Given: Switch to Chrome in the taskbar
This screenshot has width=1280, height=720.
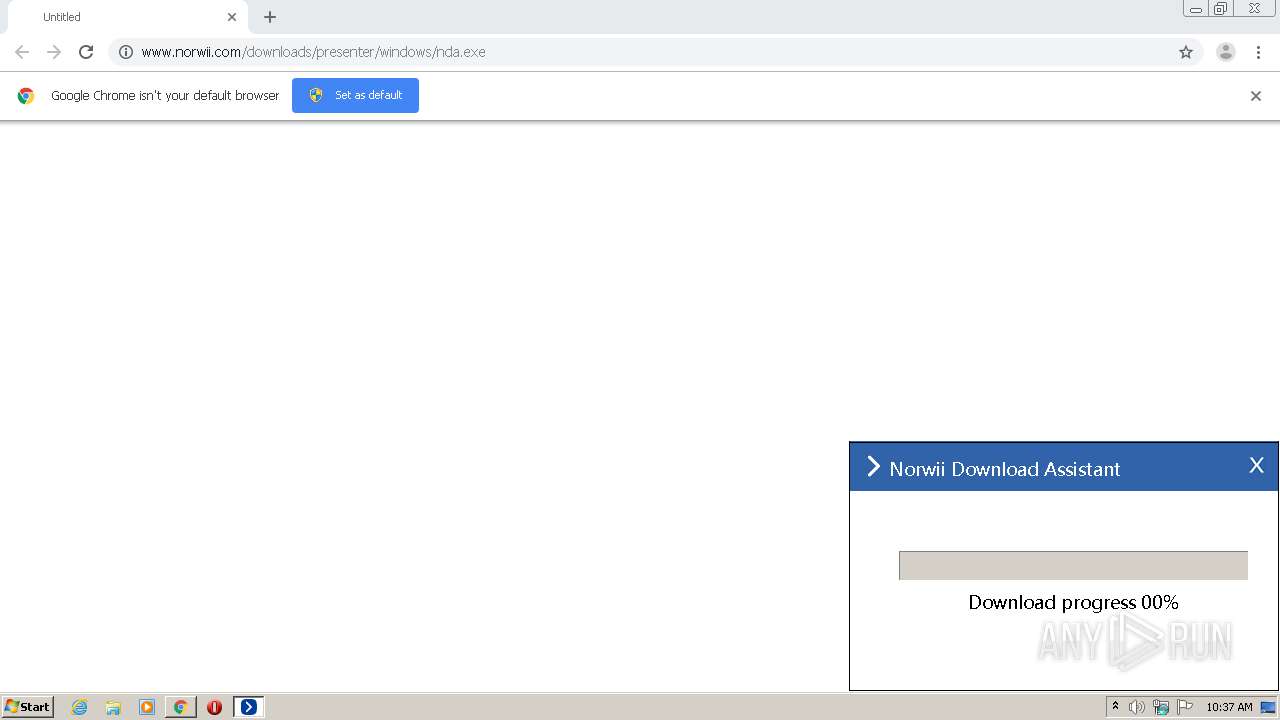Looking at the screenshot, I should click(180, 707).
